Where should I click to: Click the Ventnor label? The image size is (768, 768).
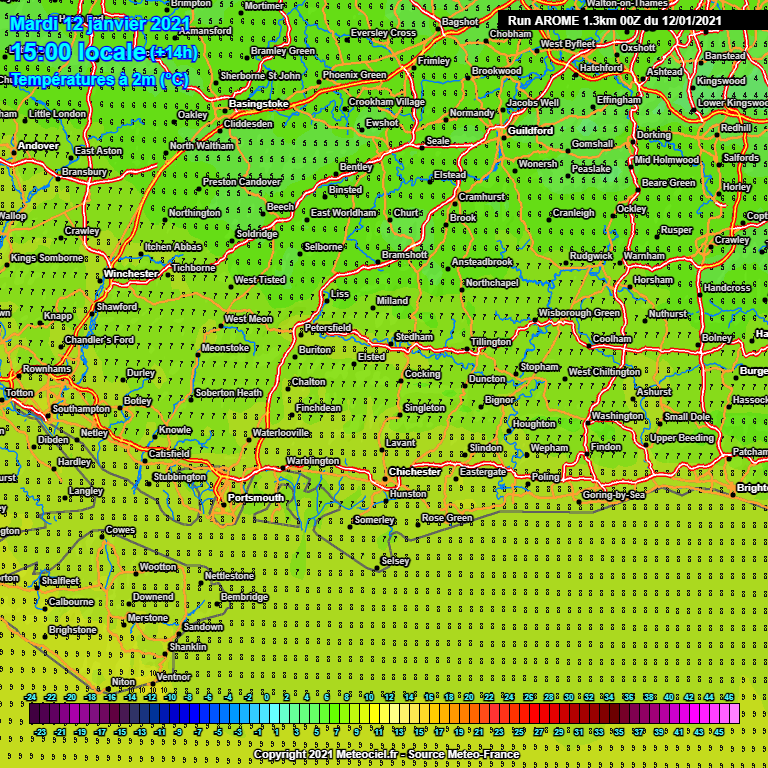tap(173, 676)
